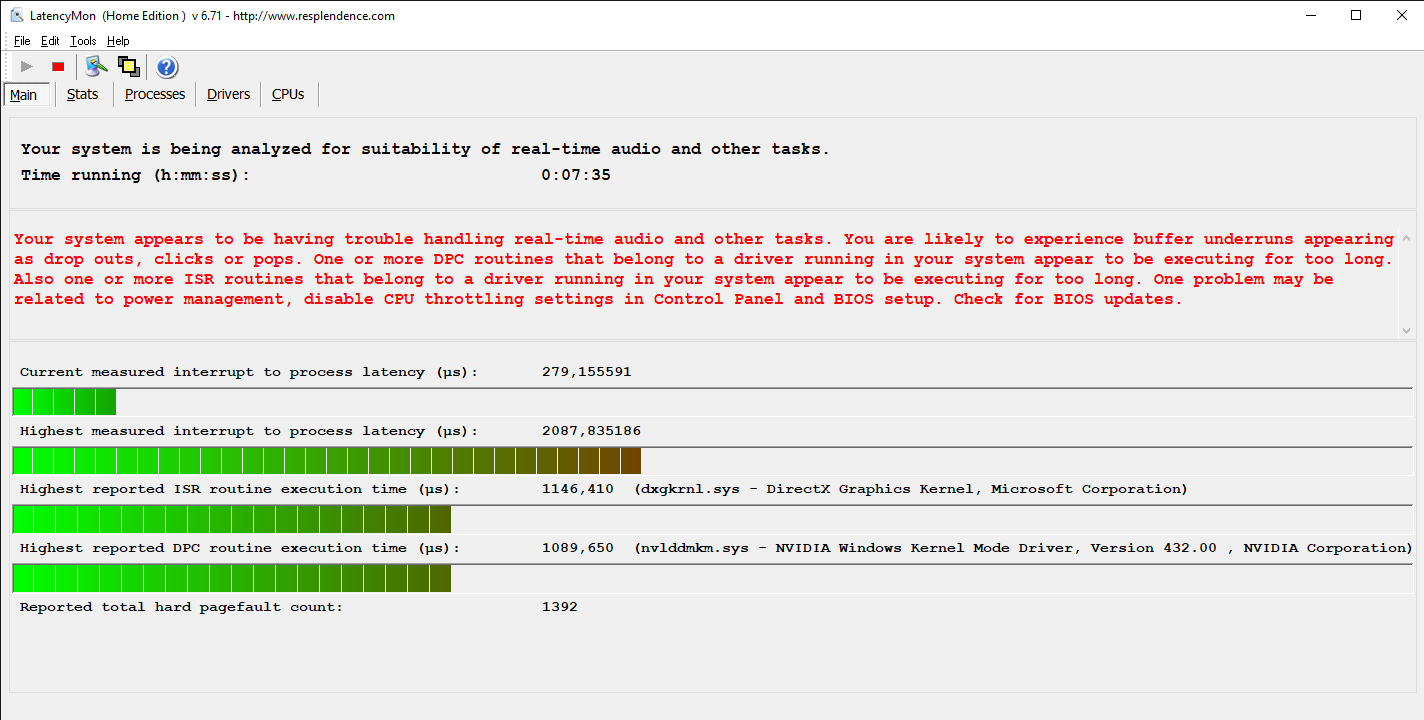The height and width of the screenshot is (720, 1424).
Task: Click 'Time running (h:mm:ss):' label
Action: click(x=135, y=175)
